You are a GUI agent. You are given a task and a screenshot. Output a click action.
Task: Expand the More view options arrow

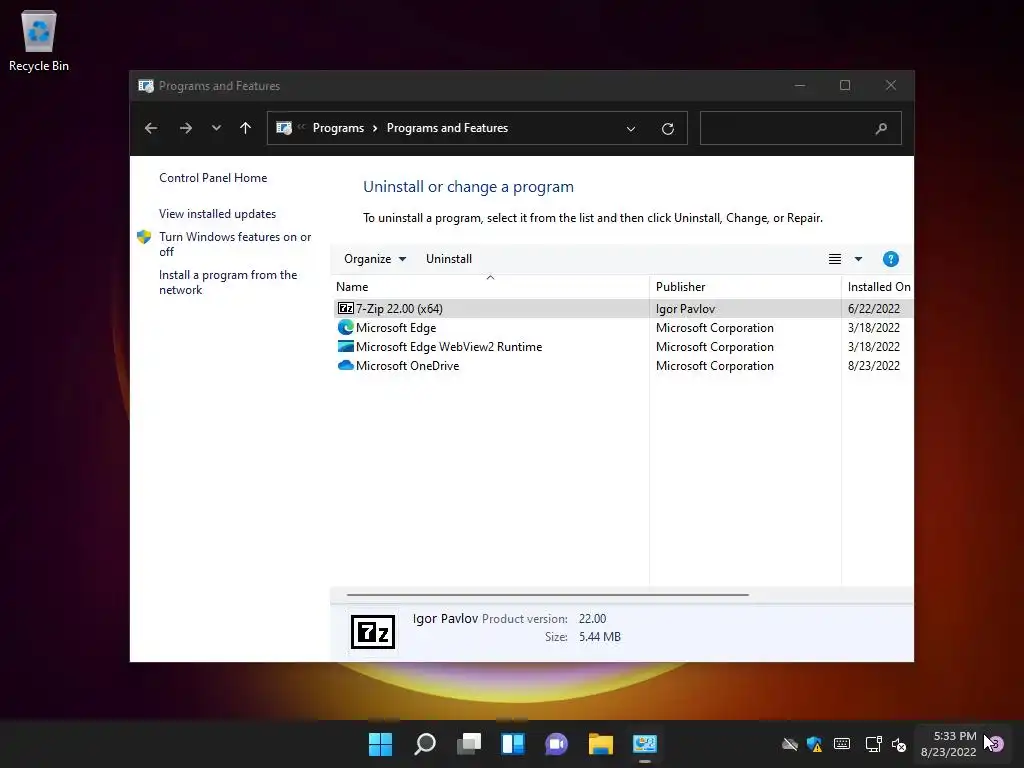pos(858,259)
